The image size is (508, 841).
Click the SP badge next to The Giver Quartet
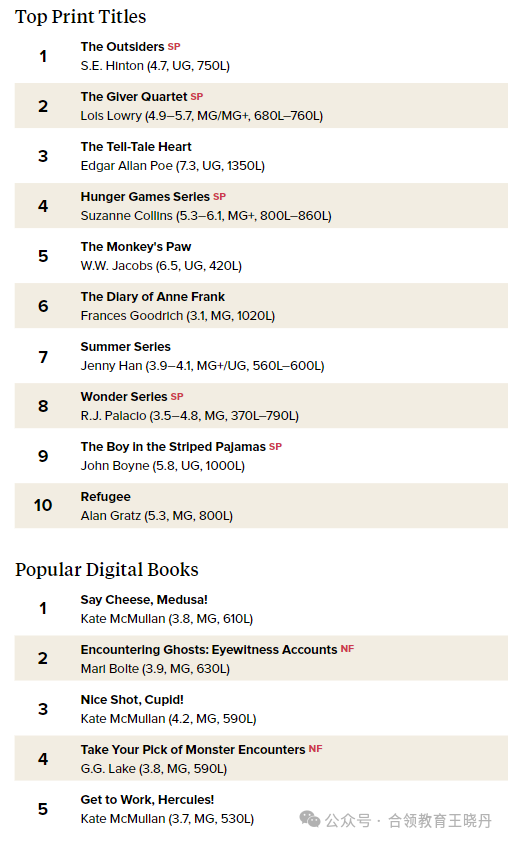coord(197,97)
